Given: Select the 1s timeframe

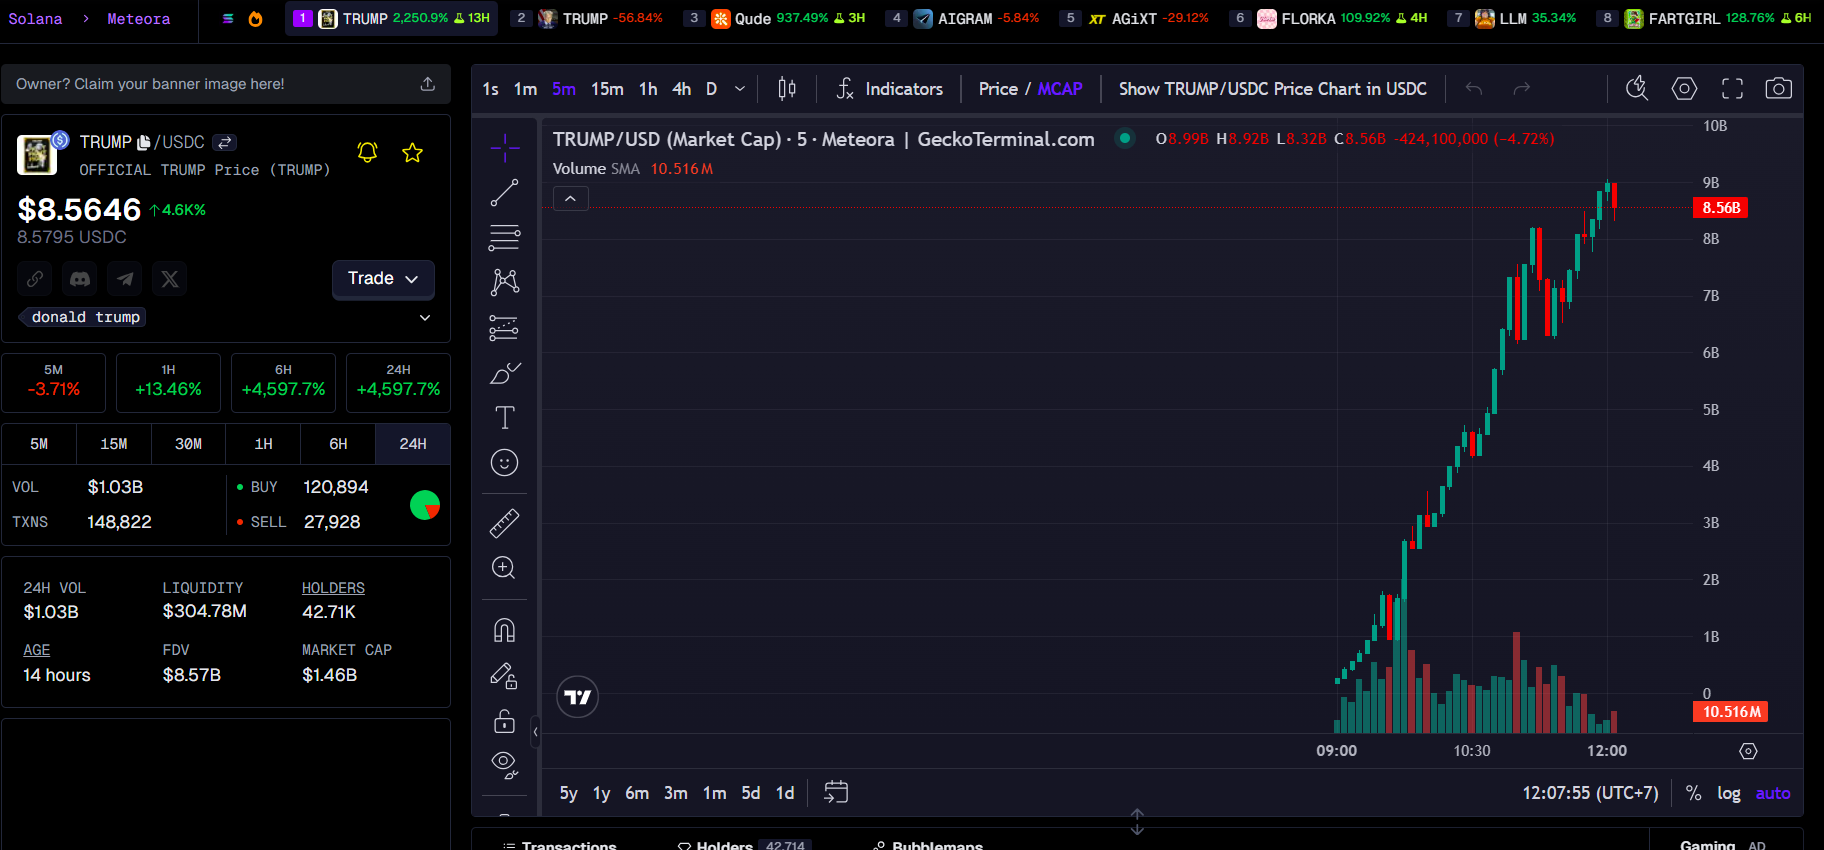Looking at the screenshot, I should coord(490,89).
